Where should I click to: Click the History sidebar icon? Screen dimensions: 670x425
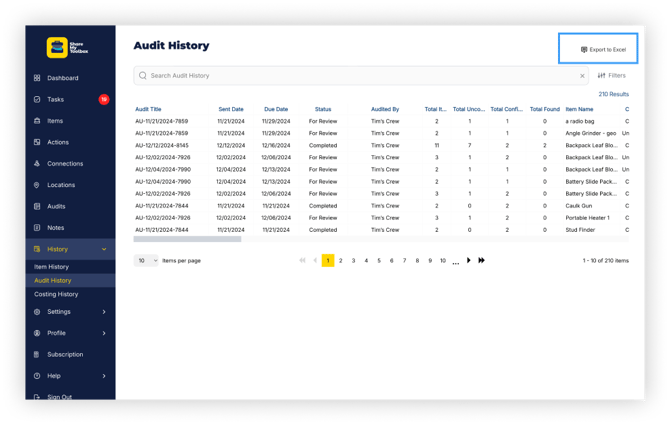37,249
